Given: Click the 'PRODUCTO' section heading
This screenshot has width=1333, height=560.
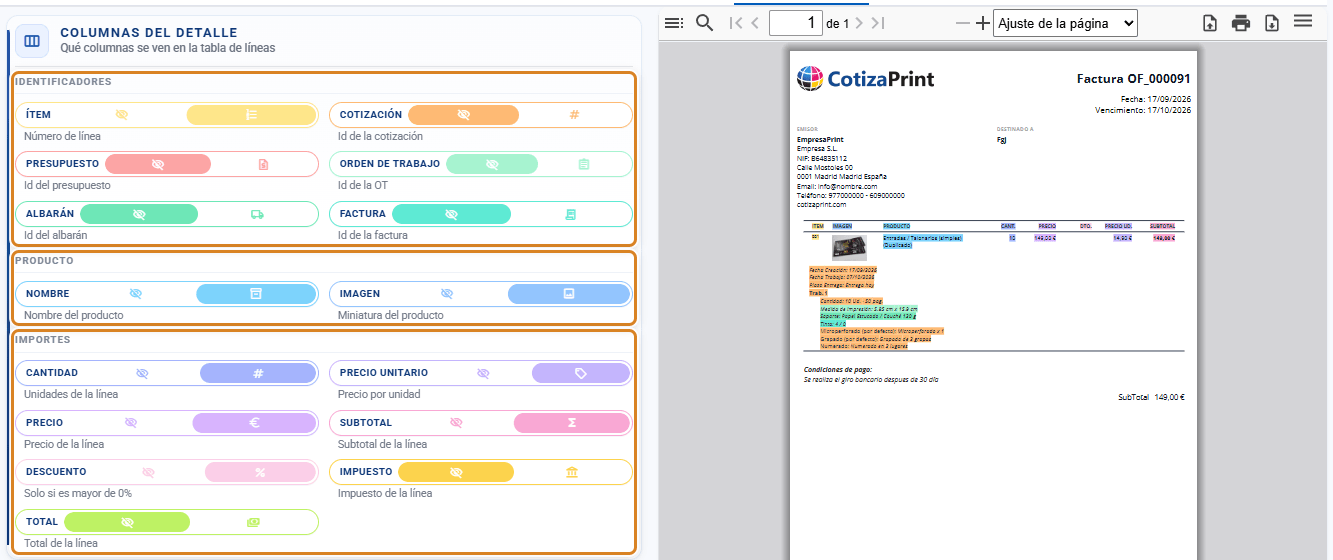Looking at the screenshot, I should pos(45,261).
